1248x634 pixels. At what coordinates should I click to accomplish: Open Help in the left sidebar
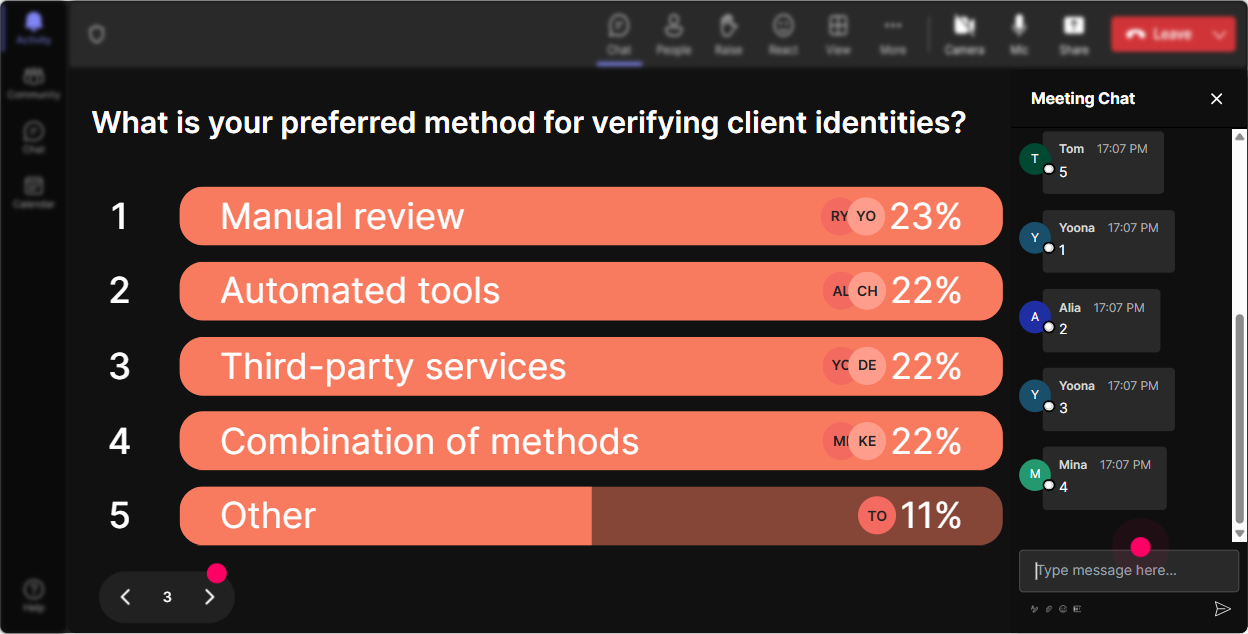tap(34, 595)
